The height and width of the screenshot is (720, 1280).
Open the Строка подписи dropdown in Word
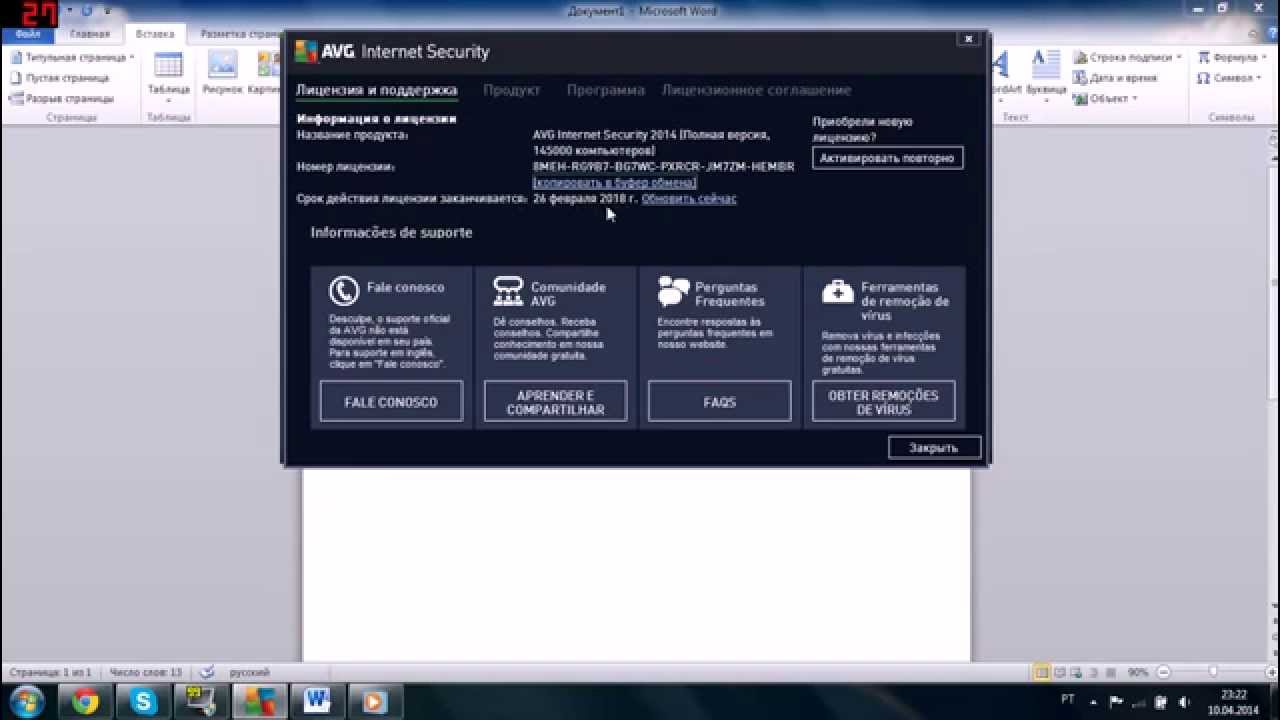tap(1127, 58)
